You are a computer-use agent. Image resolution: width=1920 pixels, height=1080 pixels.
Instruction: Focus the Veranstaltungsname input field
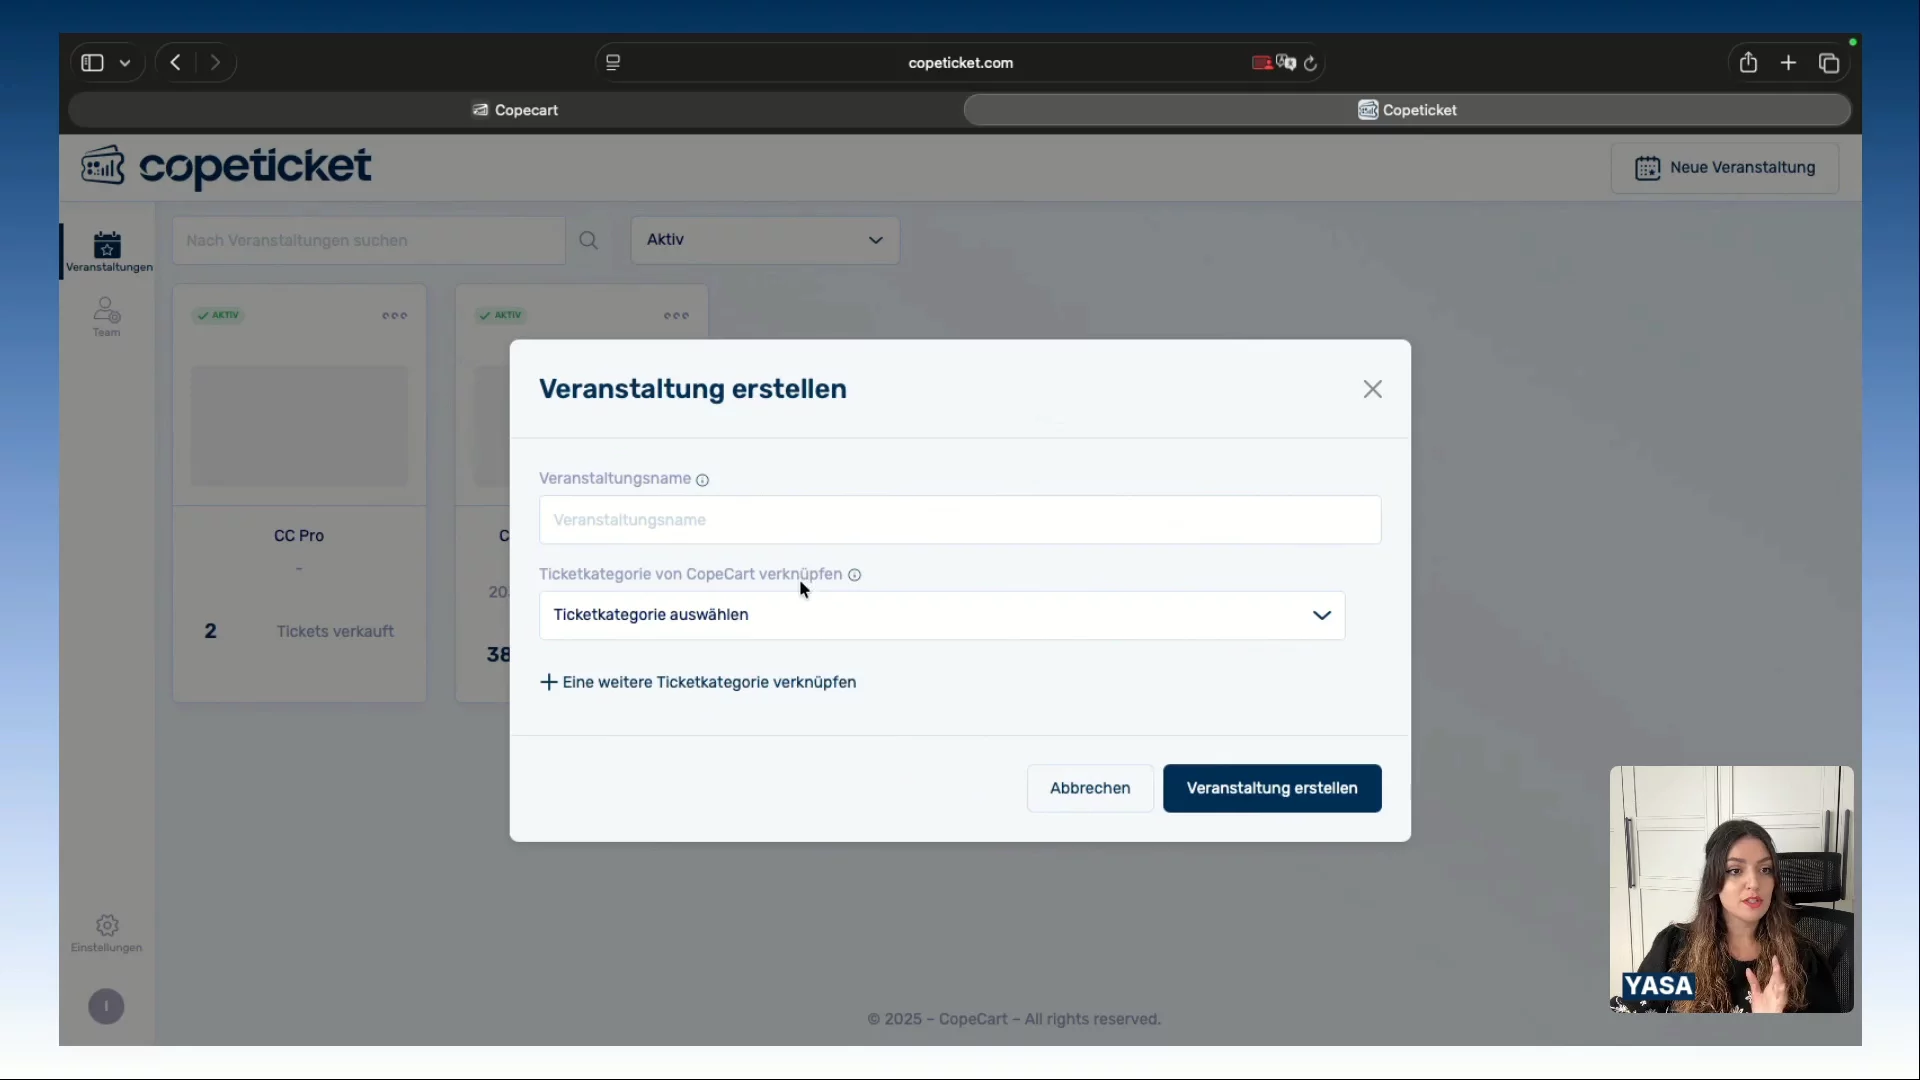pyautogui.click(x=959, y=520)
